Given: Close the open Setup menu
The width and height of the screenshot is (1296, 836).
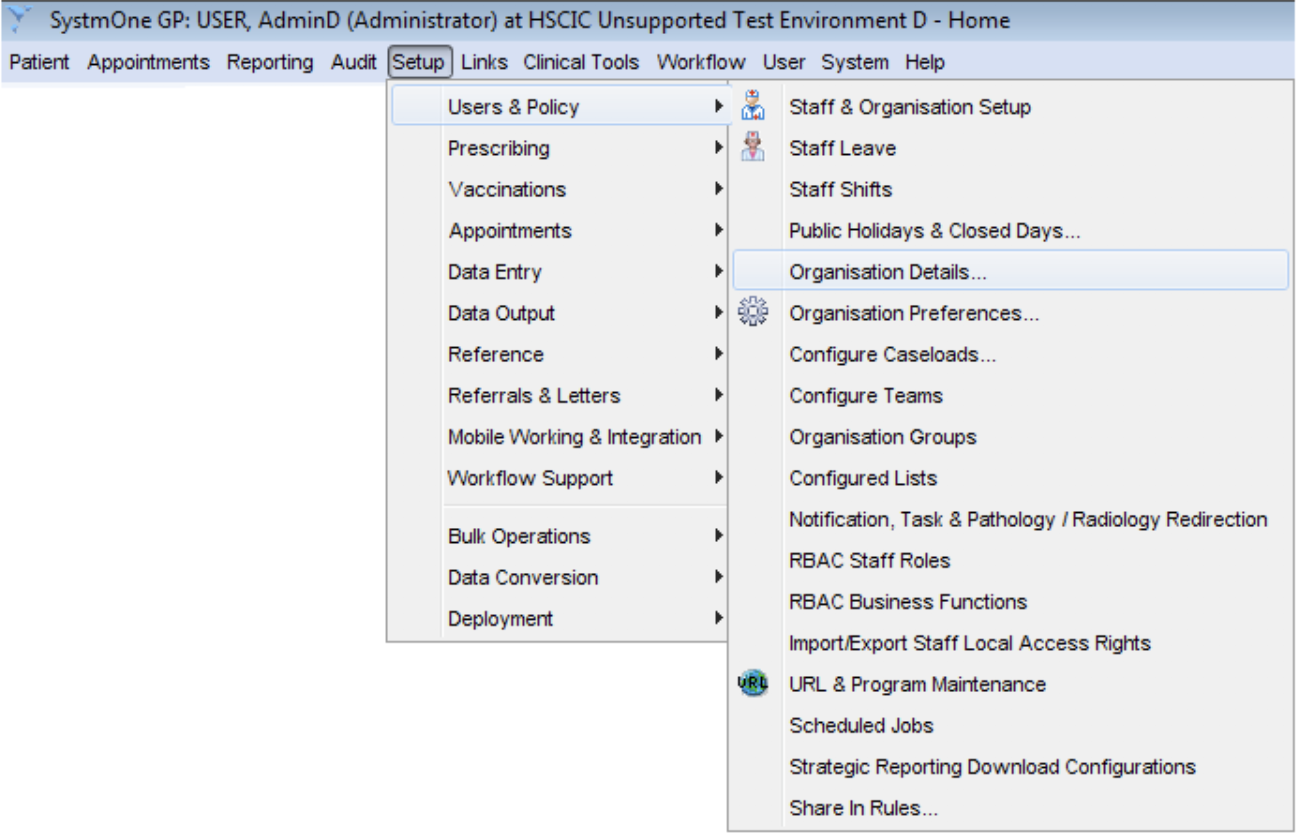Looking at the screenshot, I should pos(420,62).
